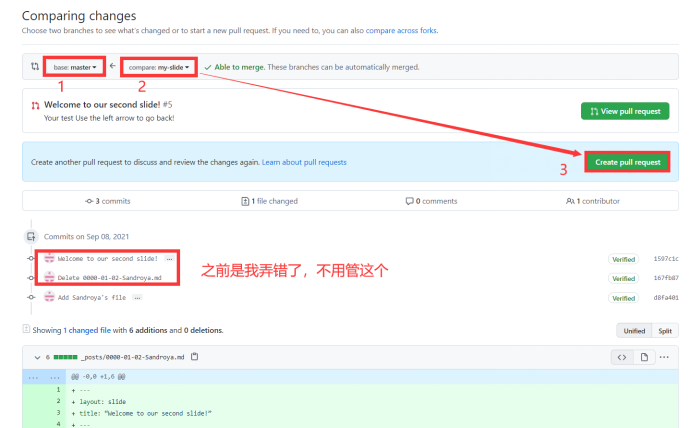Copy the file path with clipboard icon
This screenshot has width=692, height=428.
195,357
